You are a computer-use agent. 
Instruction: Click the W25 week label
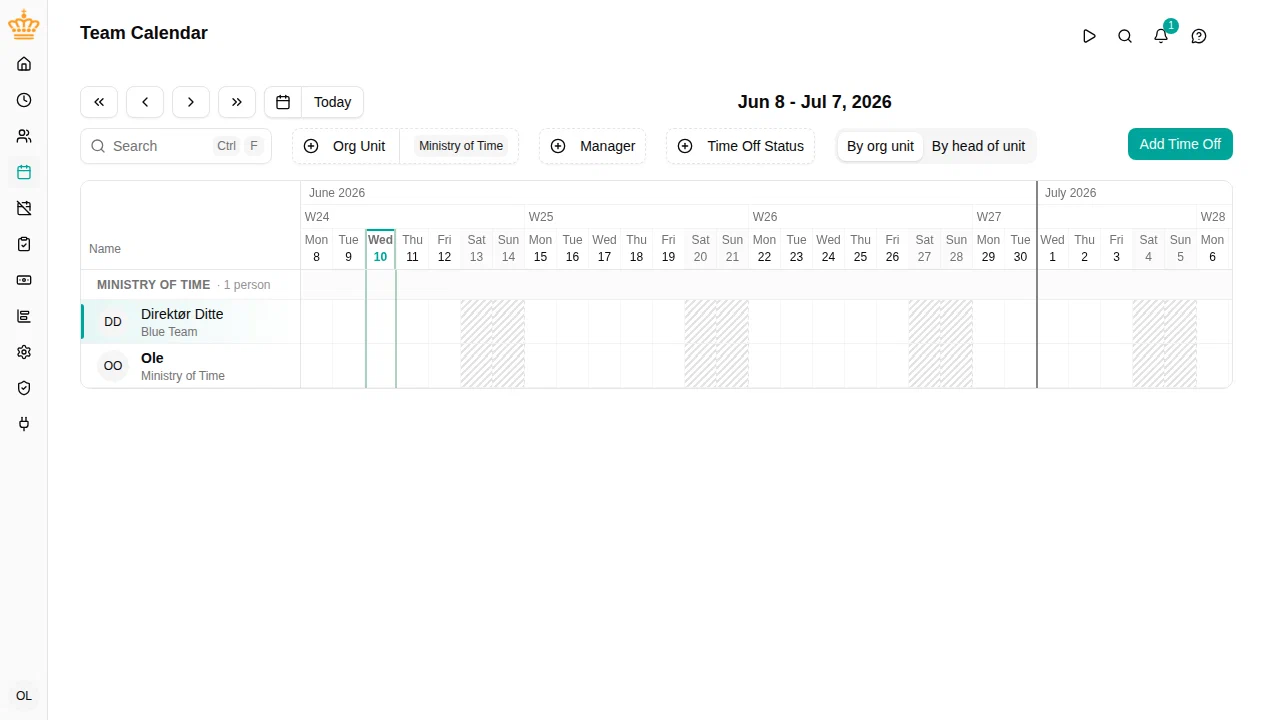point(541,217)
